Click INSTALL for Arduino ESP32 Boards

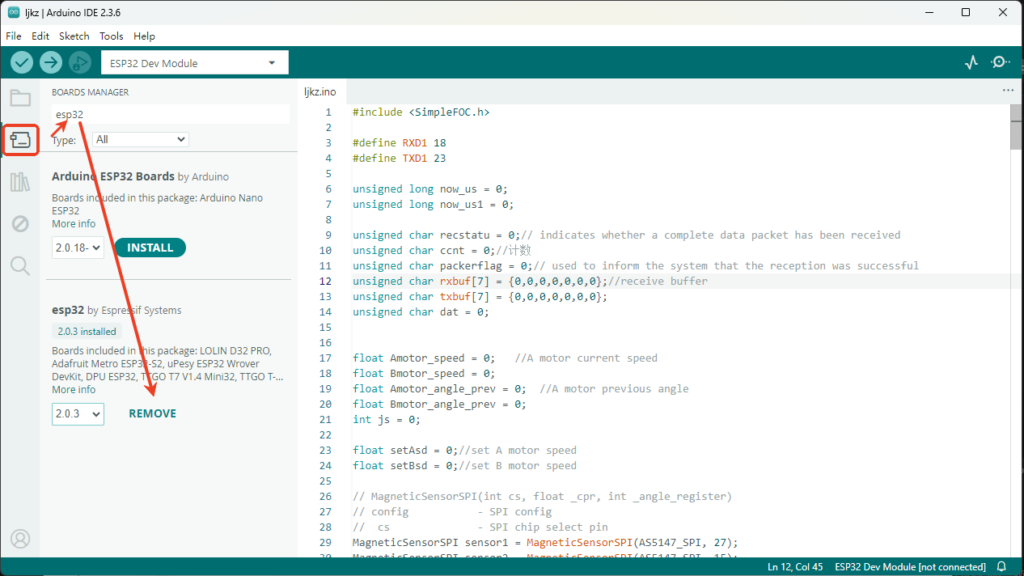[x=150, y=248]
